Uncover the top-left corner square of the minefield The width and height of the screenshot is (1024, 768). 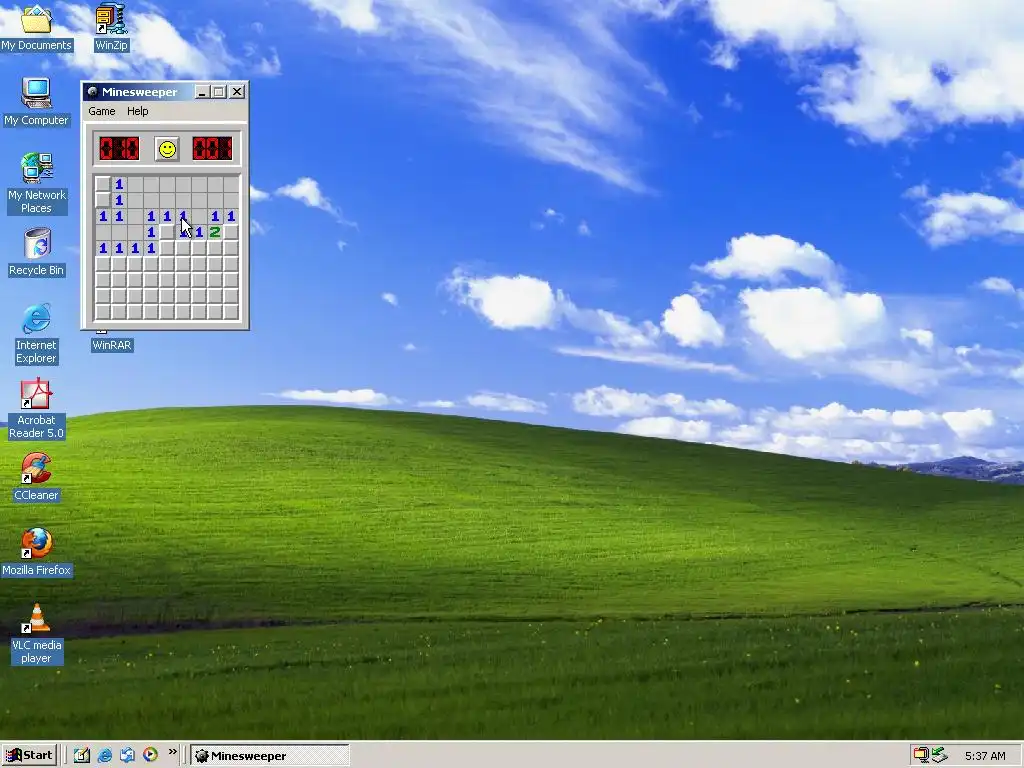pos(103,184)
